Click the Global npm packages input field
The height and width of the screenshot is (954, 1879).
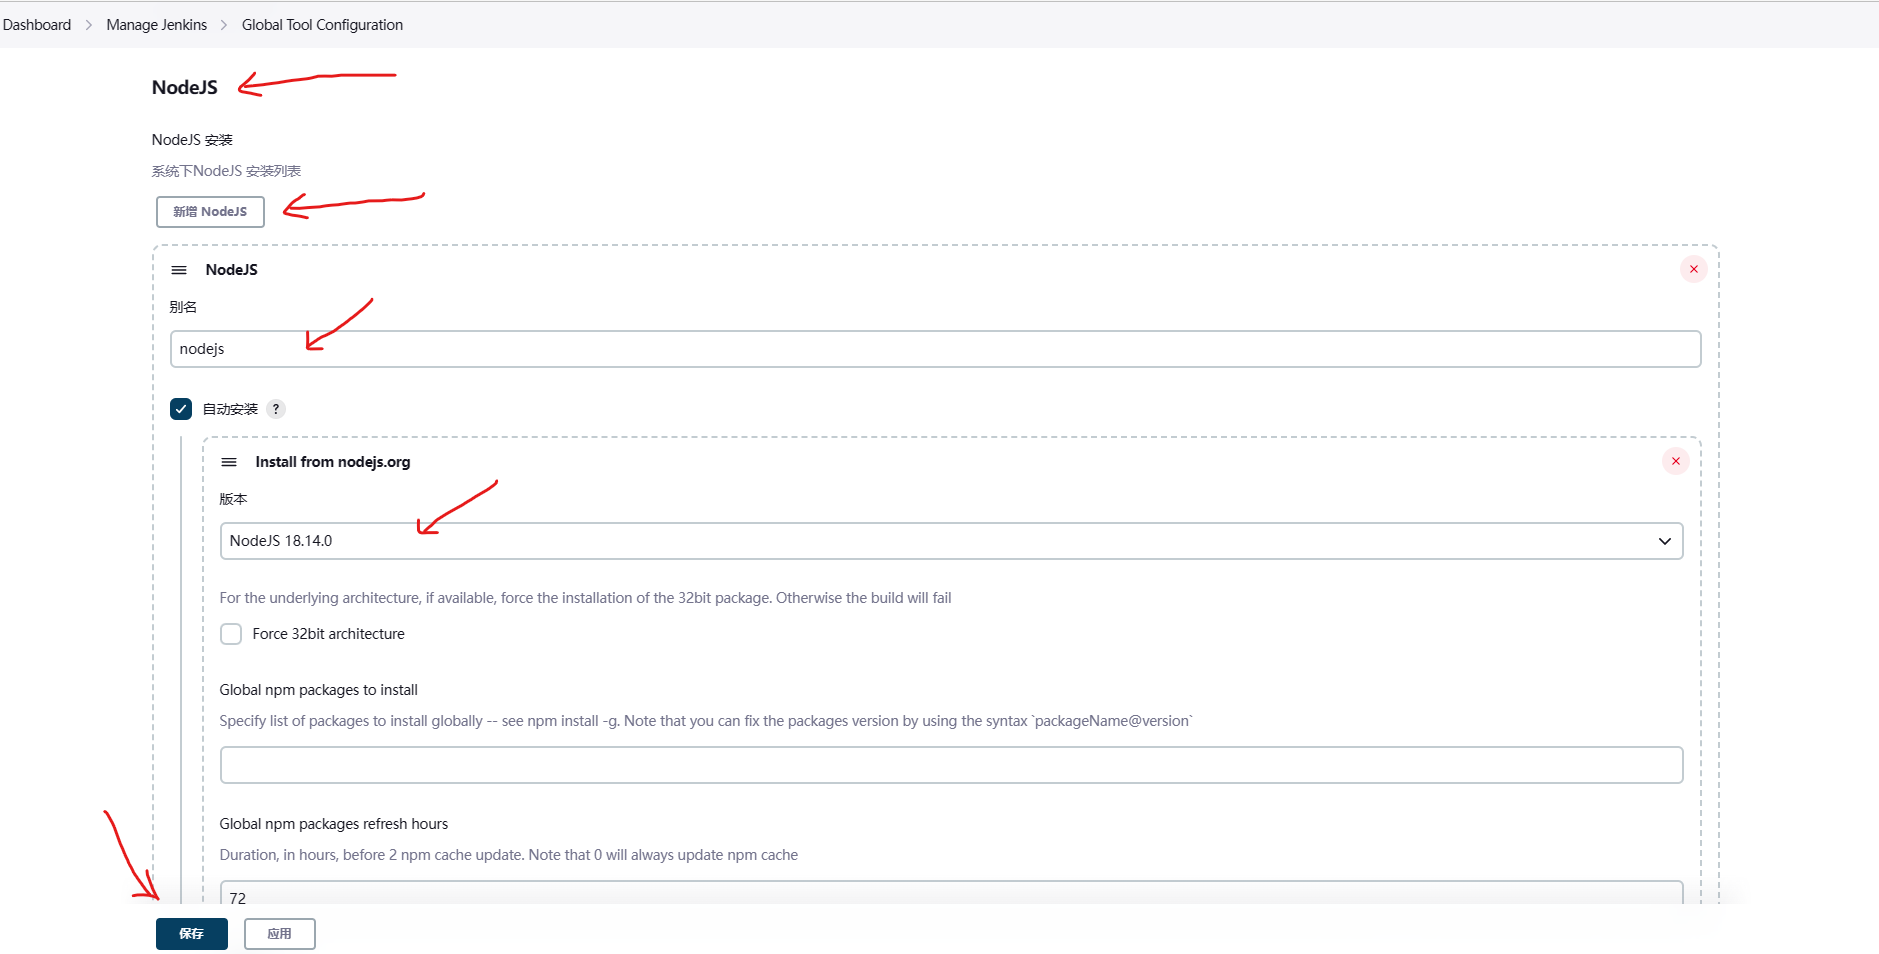[950, 765]
